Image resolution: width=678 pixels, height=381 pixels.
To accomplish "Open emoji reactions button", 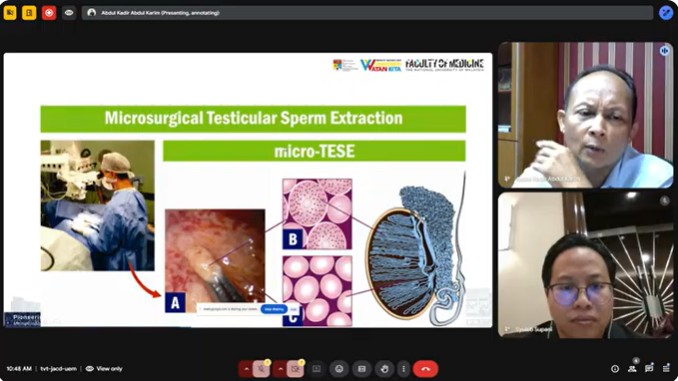I will point(339,369).
